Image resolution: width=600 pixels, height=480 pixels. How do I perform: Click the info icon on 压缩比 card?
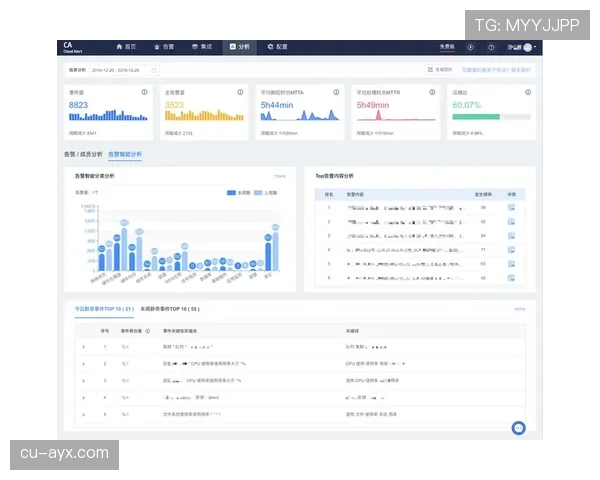(529, 92)
